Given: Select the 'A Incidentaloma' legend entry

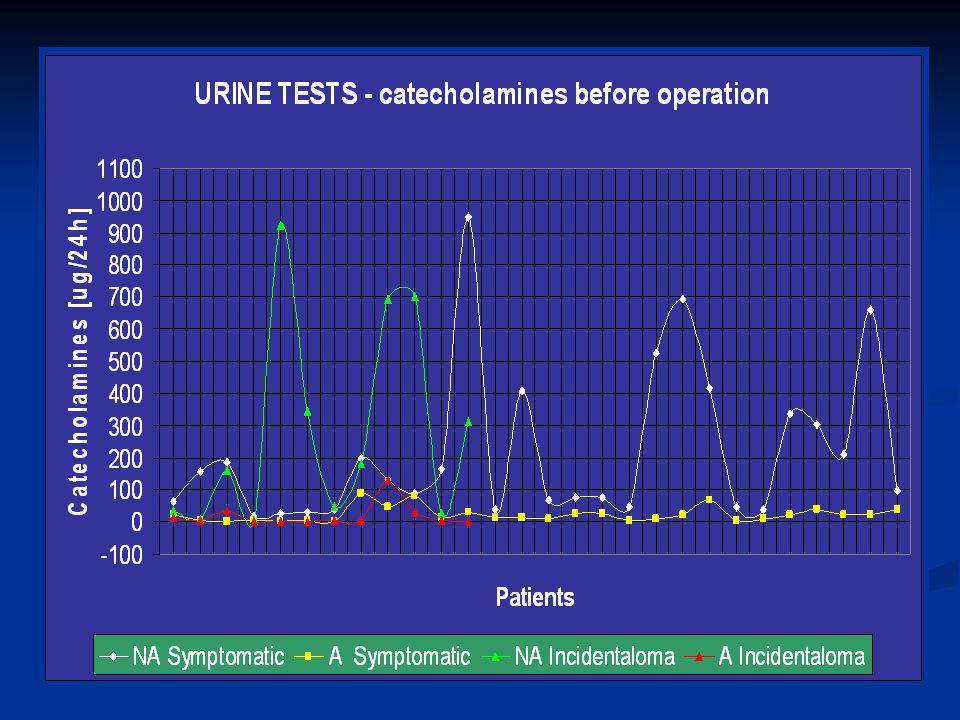Looking at the screenshot, I should (x=774, y=656).
